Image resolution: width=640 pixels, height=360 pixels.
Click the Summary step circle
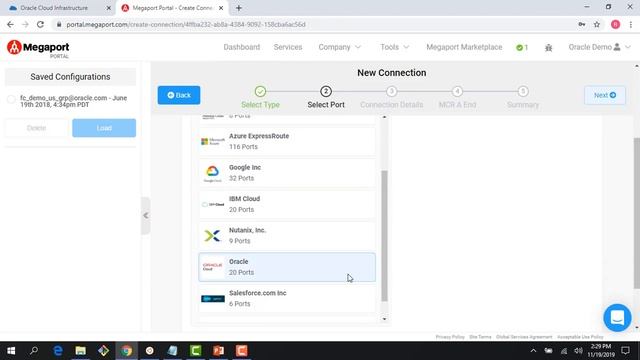coord(523,91)
